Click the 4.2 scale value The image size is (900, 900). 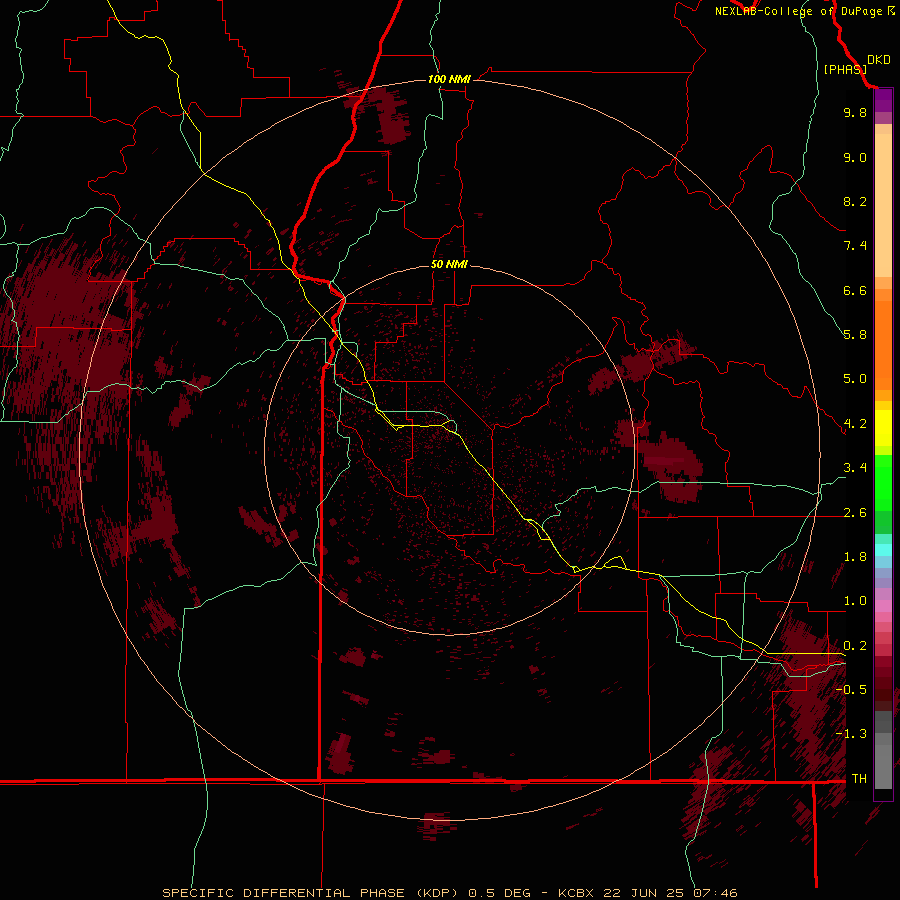855,424
